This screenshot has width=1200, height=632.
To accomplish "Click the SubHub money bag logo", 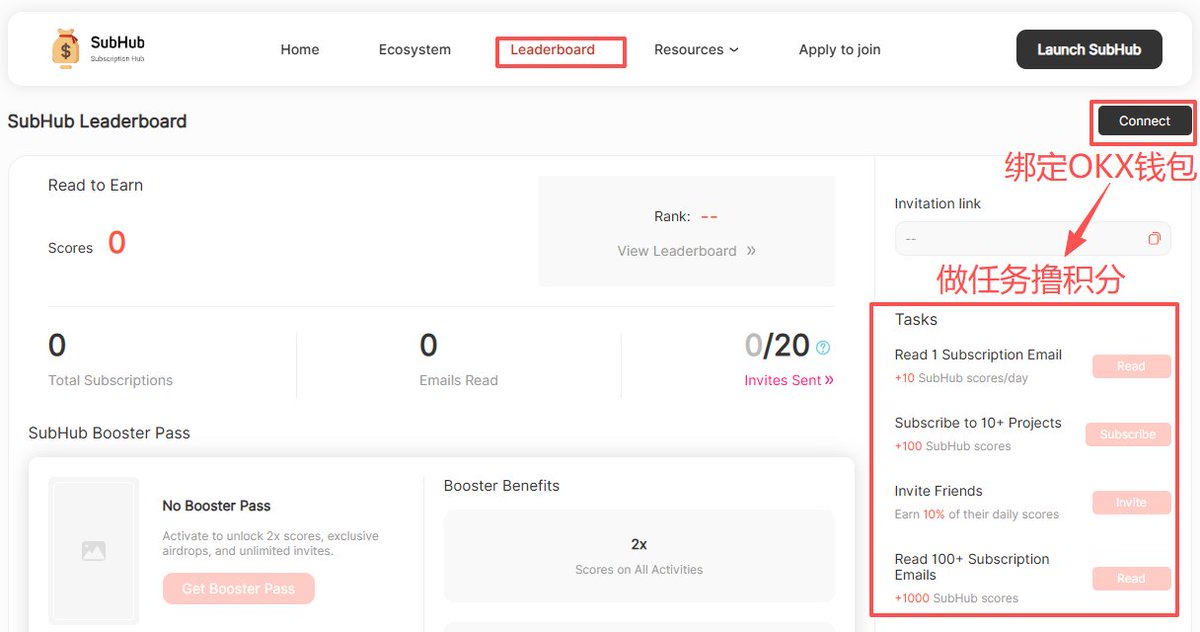I will coord(66,49).
